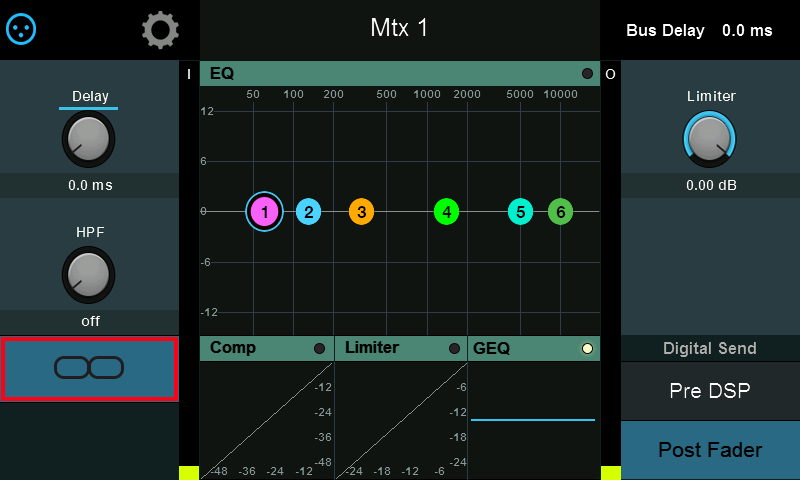
Task: Toggle the Comp enable indicator
Action: click(x=319, y=348)
